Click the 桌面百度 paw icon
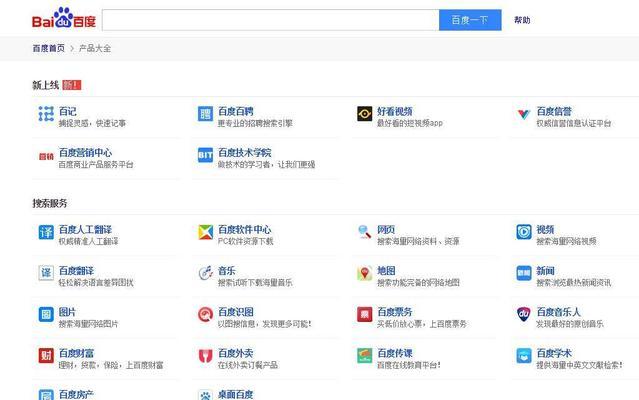Screen dimensions: 639x400 (205, 395)
